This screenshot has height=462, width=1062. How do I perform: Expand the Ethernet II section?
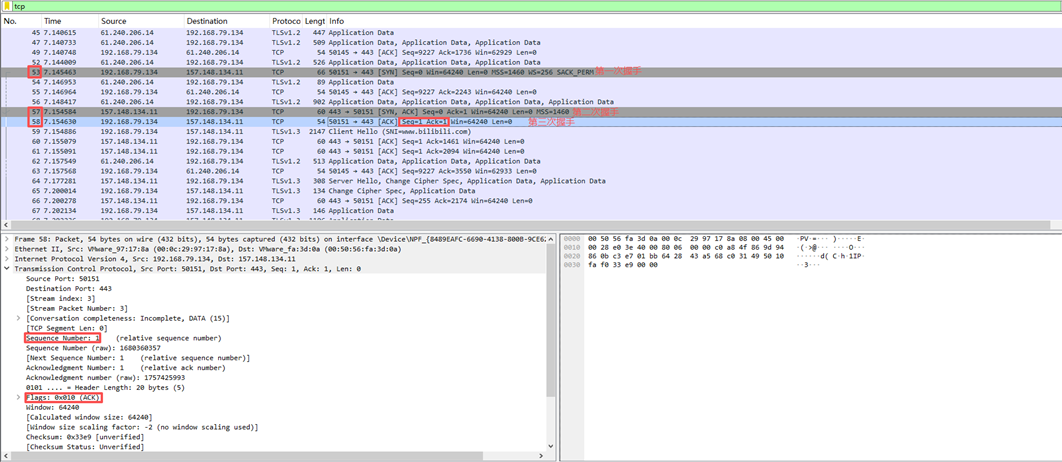click(6, 249)
